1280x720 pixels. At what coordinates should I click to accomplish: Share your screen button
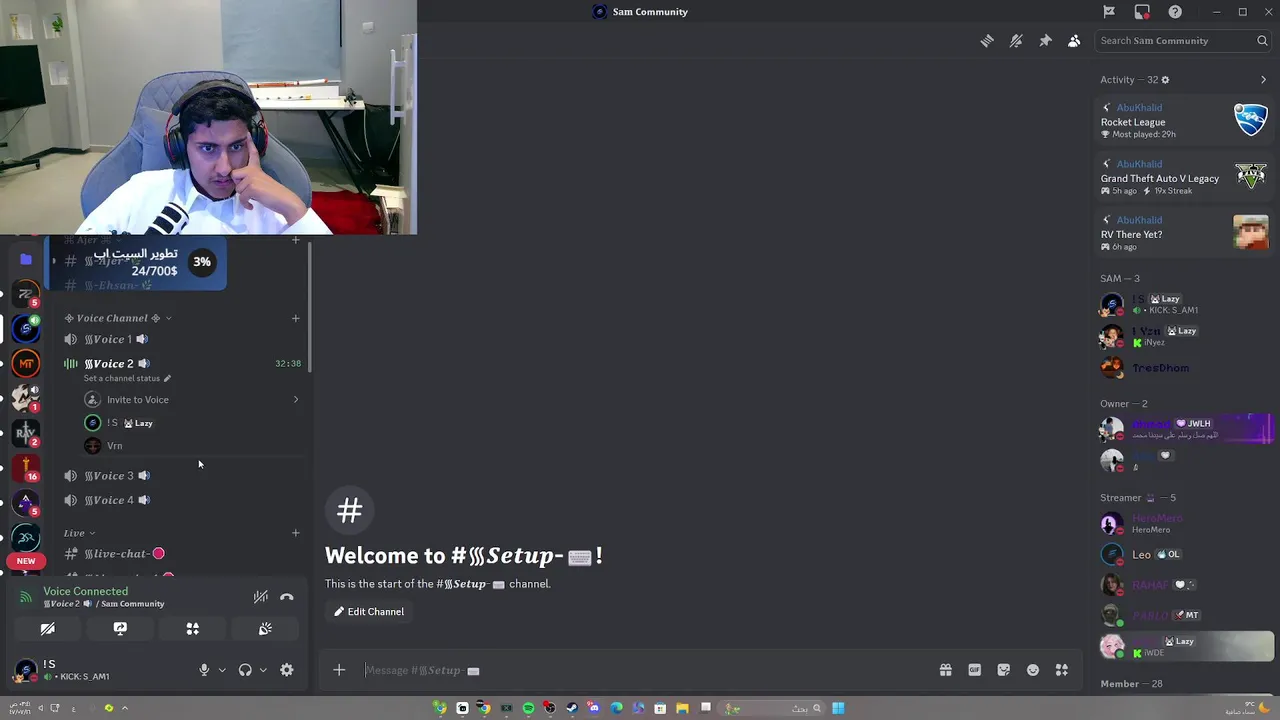(x=120, y=629)
